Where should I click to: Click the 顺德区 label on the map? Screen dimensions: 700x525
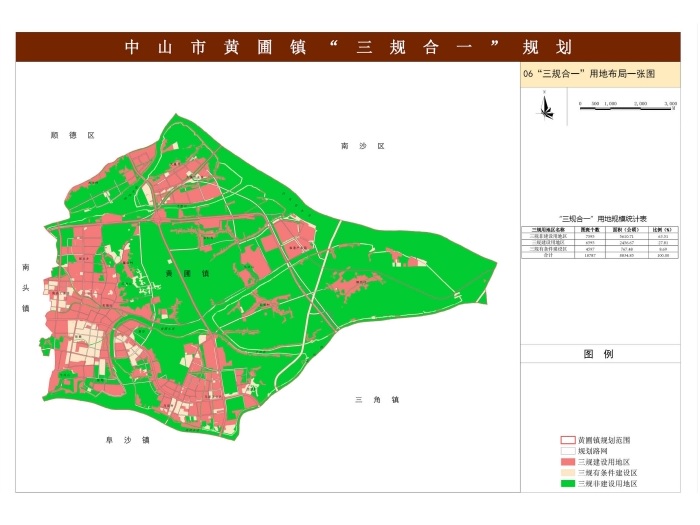pos(72,134)
